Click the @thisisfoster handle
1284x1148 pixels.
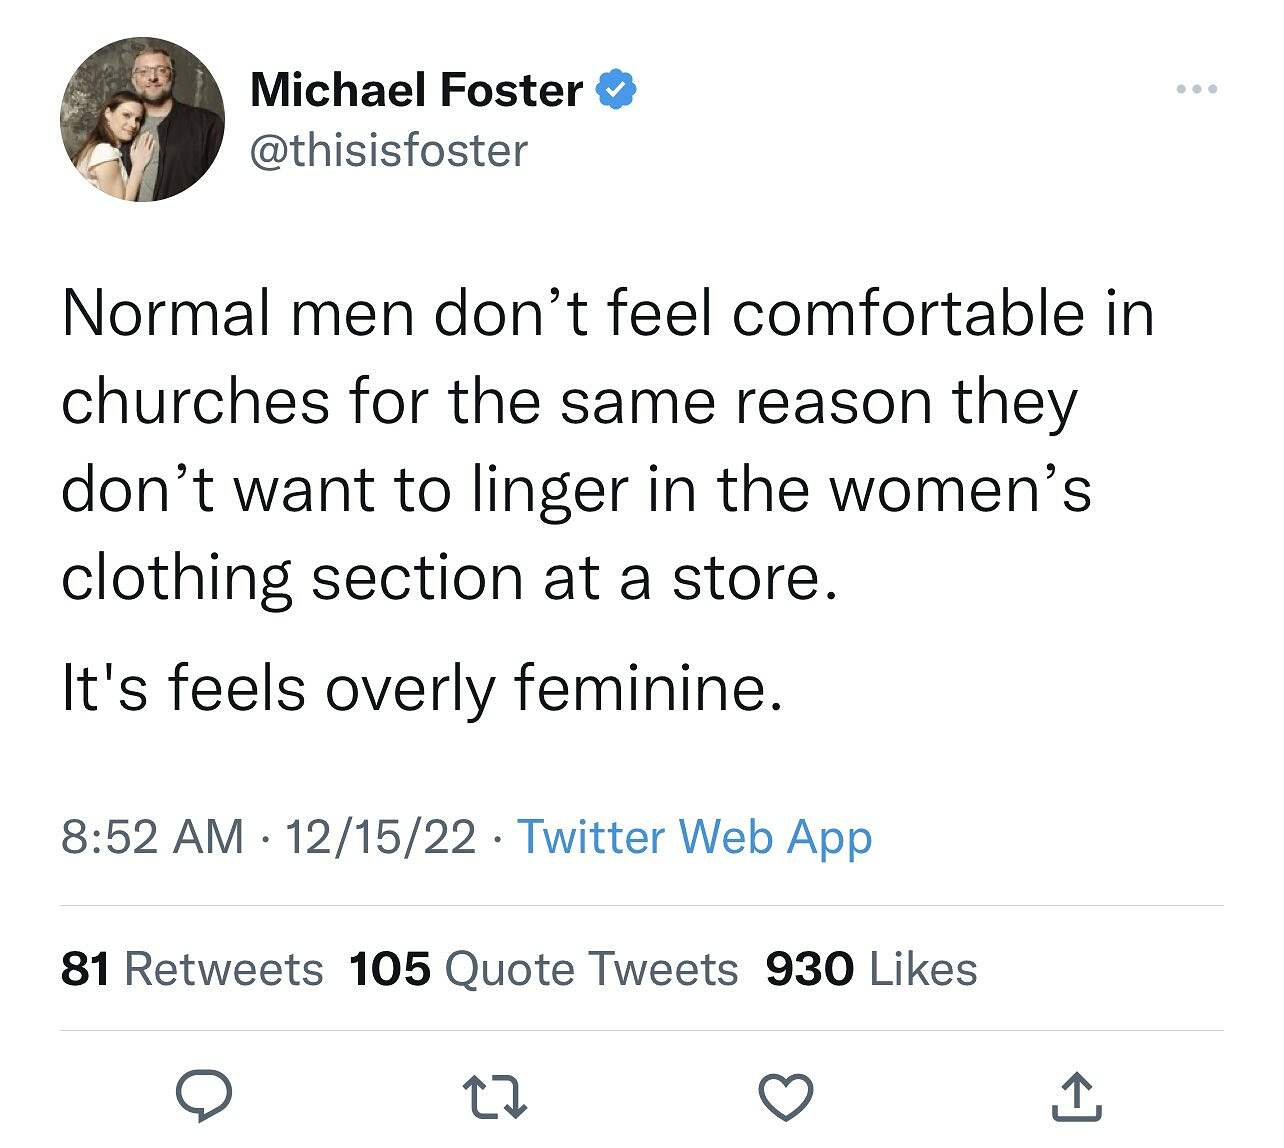click(x=388, y=151)
